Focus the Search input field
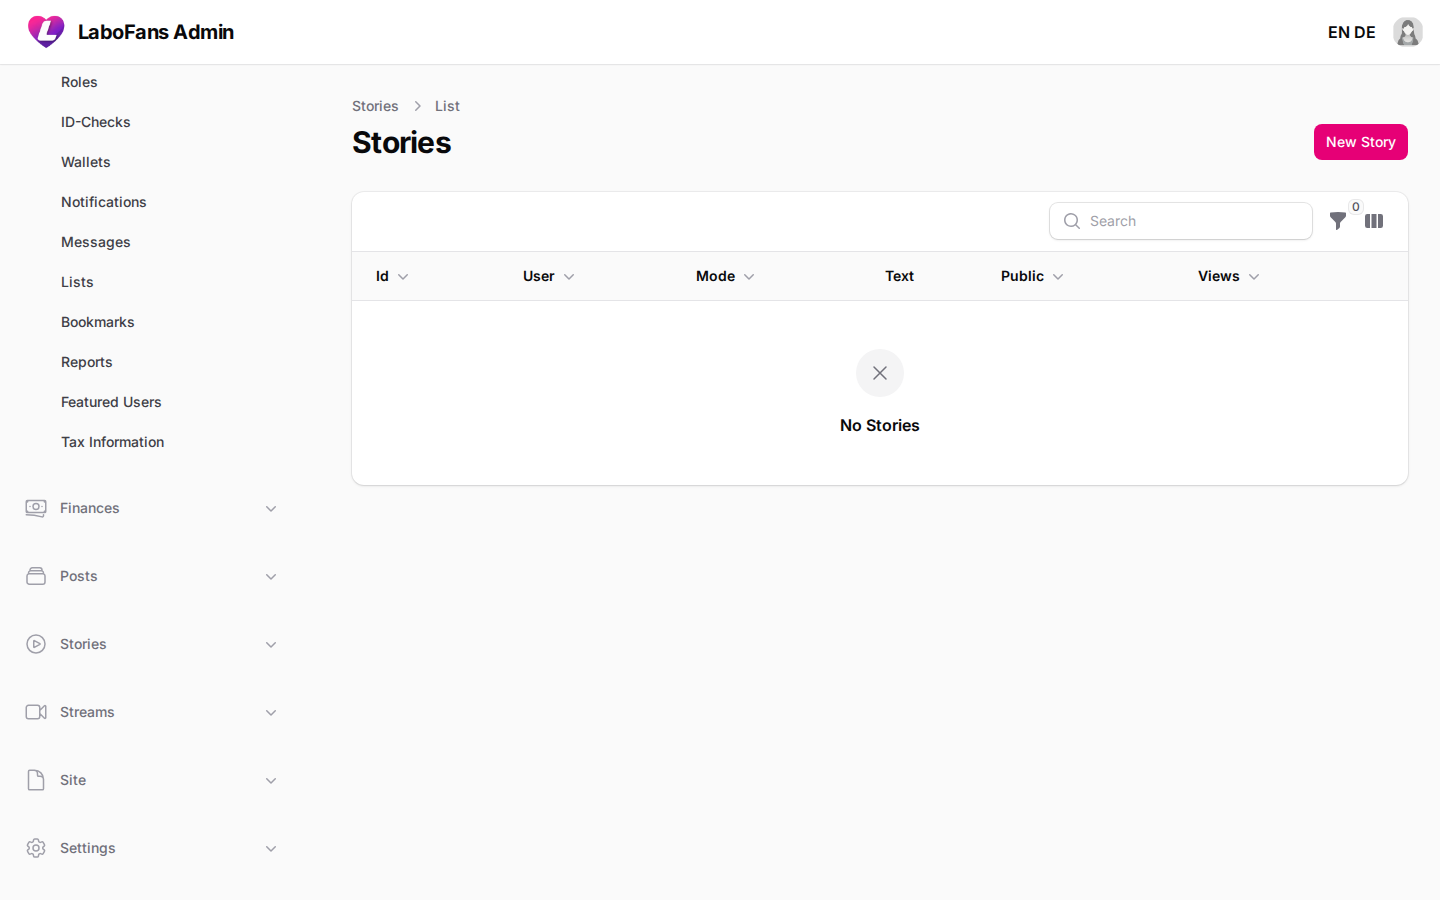 pos(1181,221)
